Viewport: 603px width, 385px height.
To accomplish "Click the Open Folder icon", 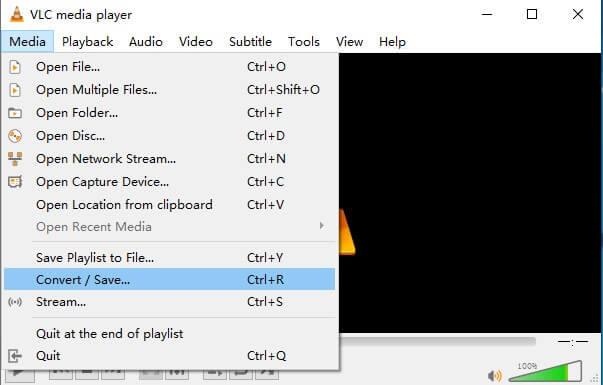I will (x=15, y=113).
